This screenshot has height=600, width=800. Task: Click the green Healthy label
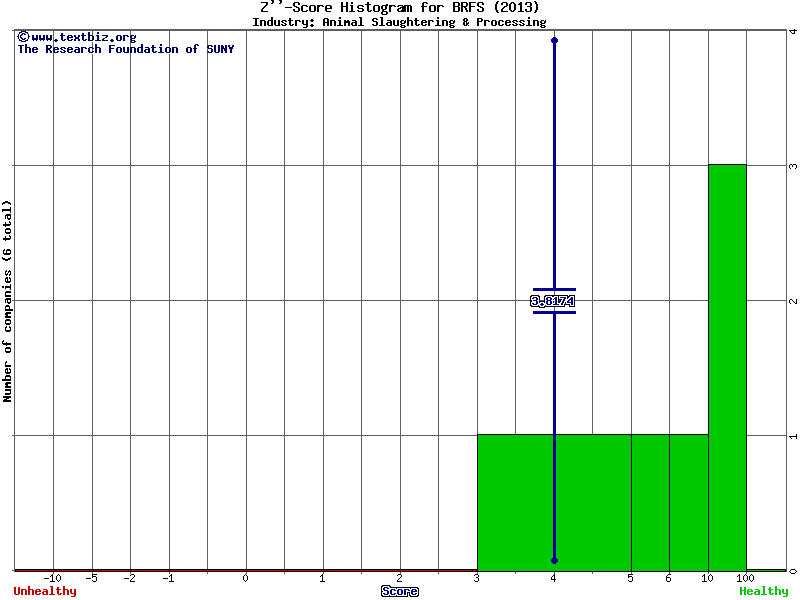(x=764, y=591)
